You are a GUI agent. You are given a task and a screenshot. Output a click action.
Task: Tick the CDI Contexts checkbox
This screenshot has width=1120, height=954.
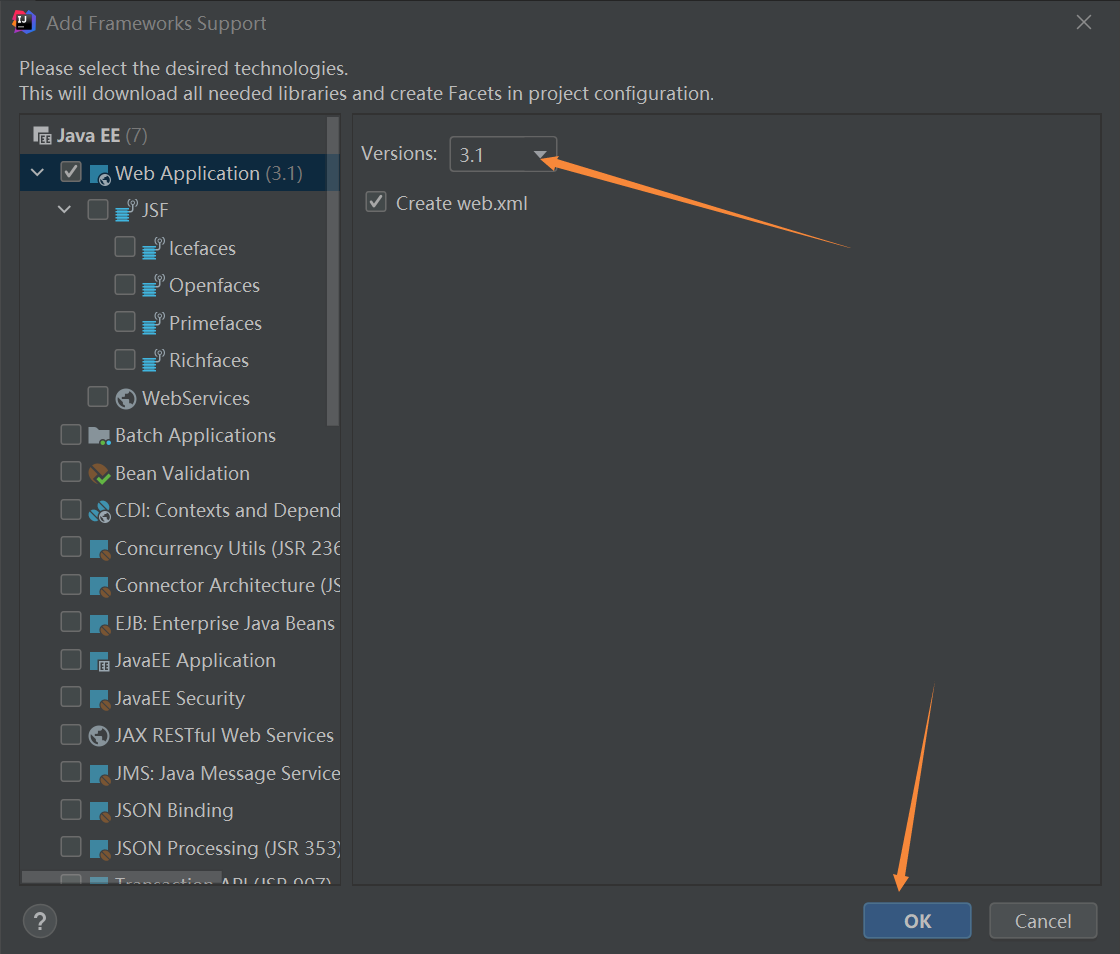[71, 509]
